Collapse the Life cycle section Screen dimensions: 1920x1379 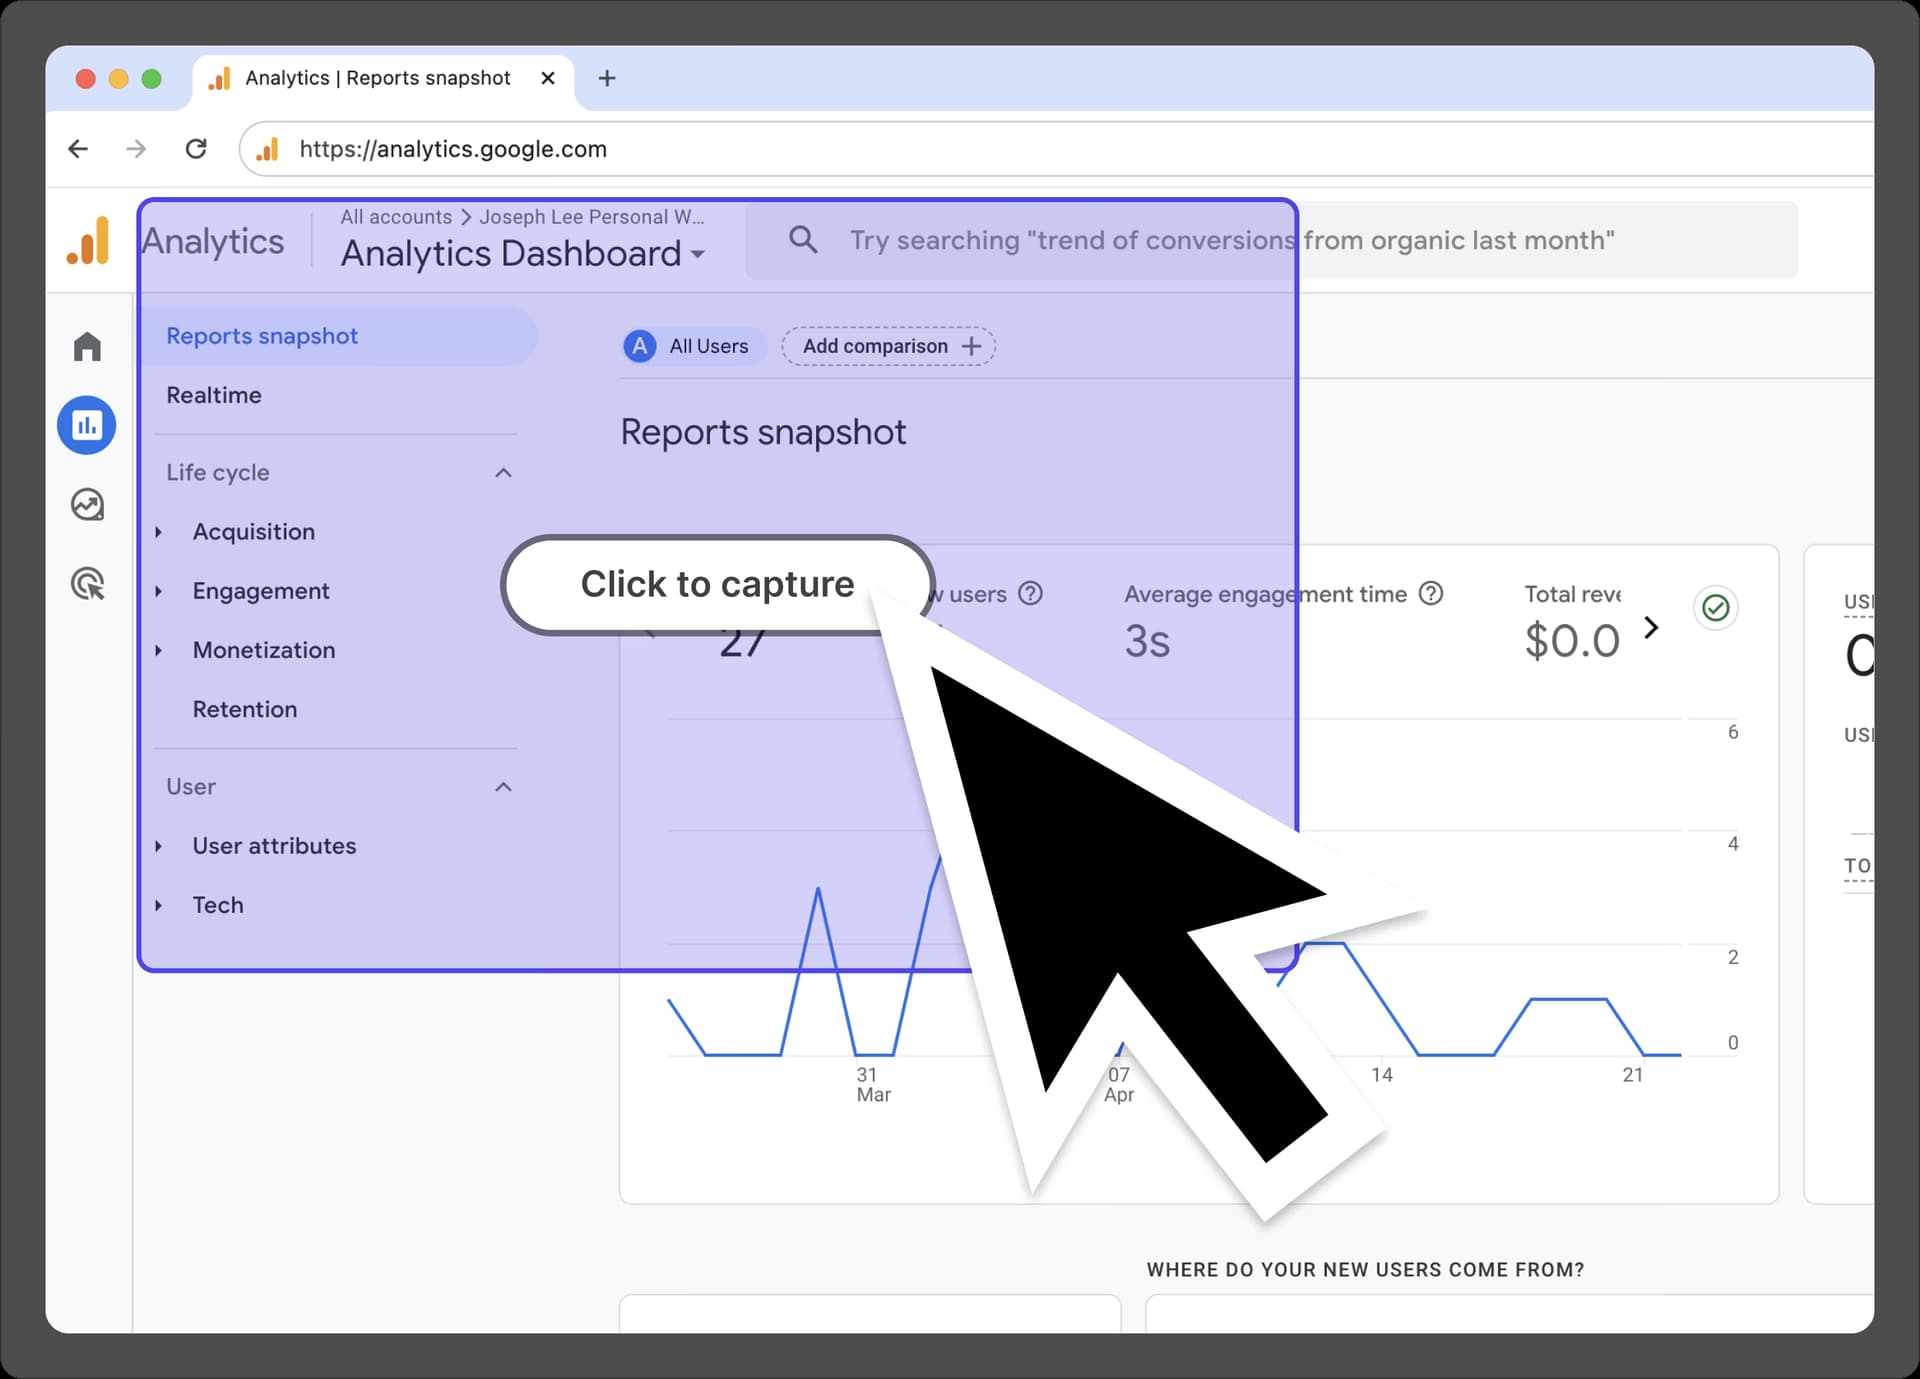503,473
